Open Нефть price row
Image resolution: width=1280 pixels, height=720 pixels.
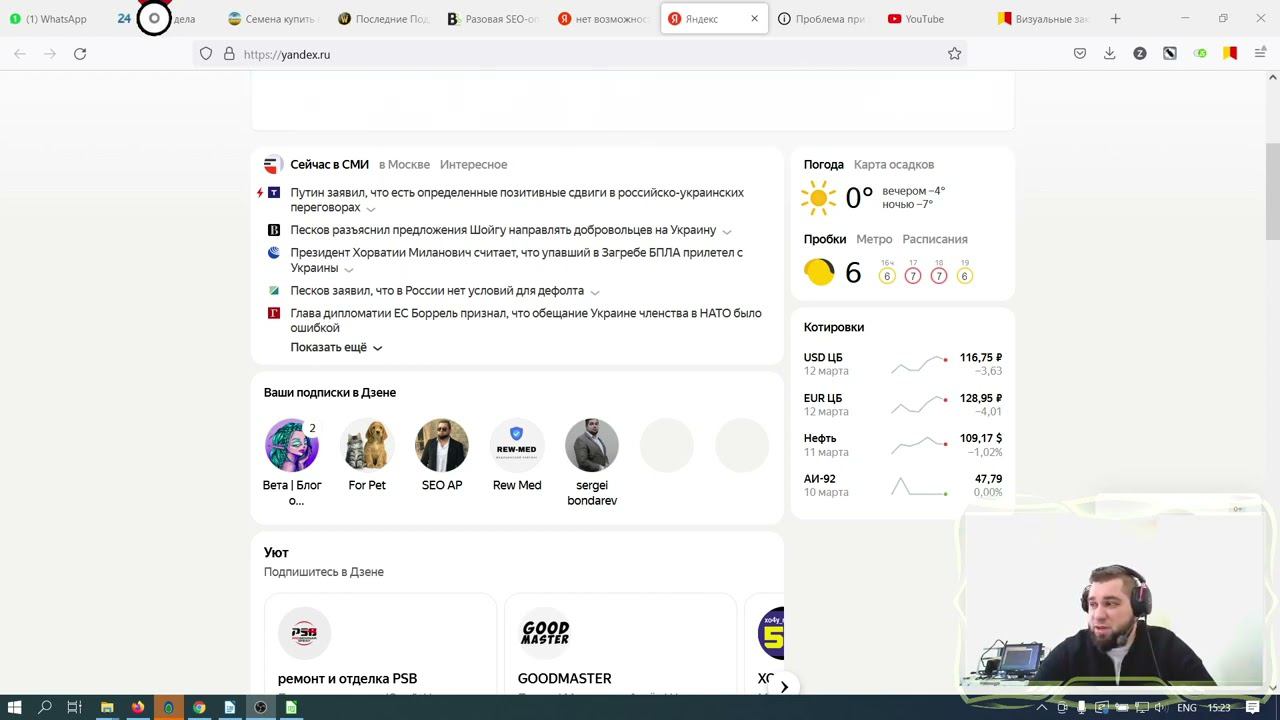[903, 445]
